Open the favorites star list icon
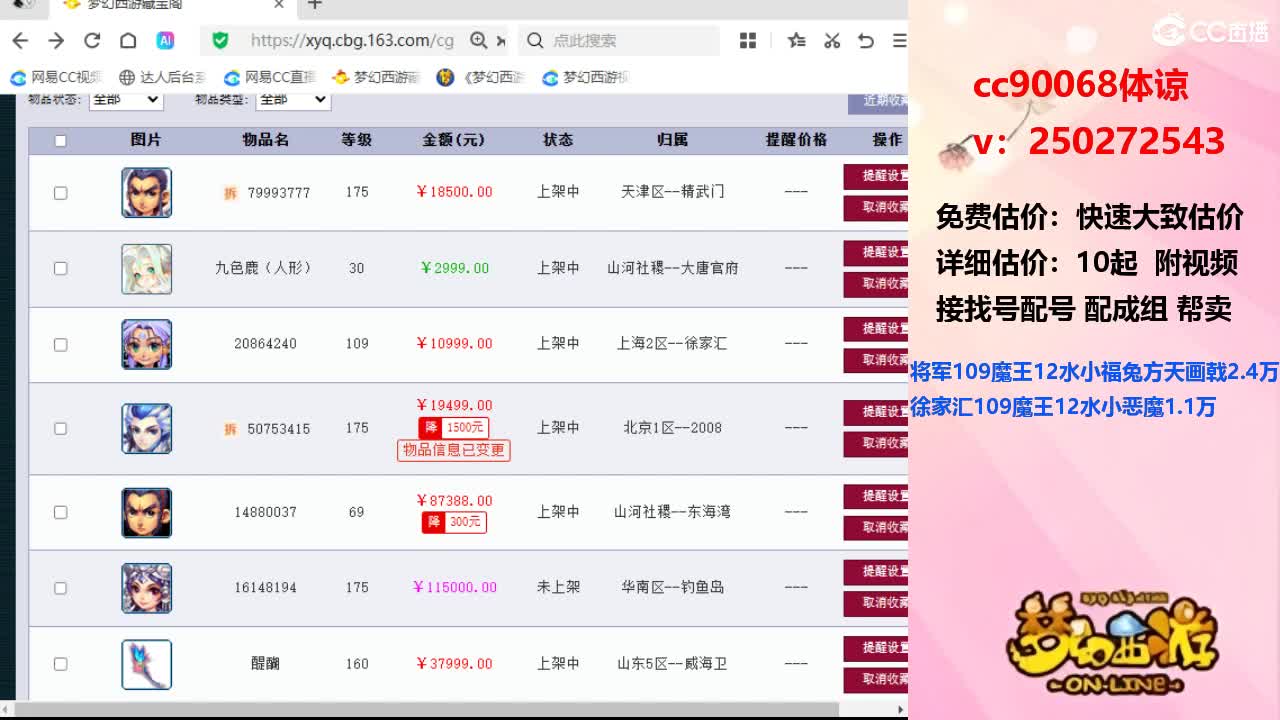 coord(796,40)
